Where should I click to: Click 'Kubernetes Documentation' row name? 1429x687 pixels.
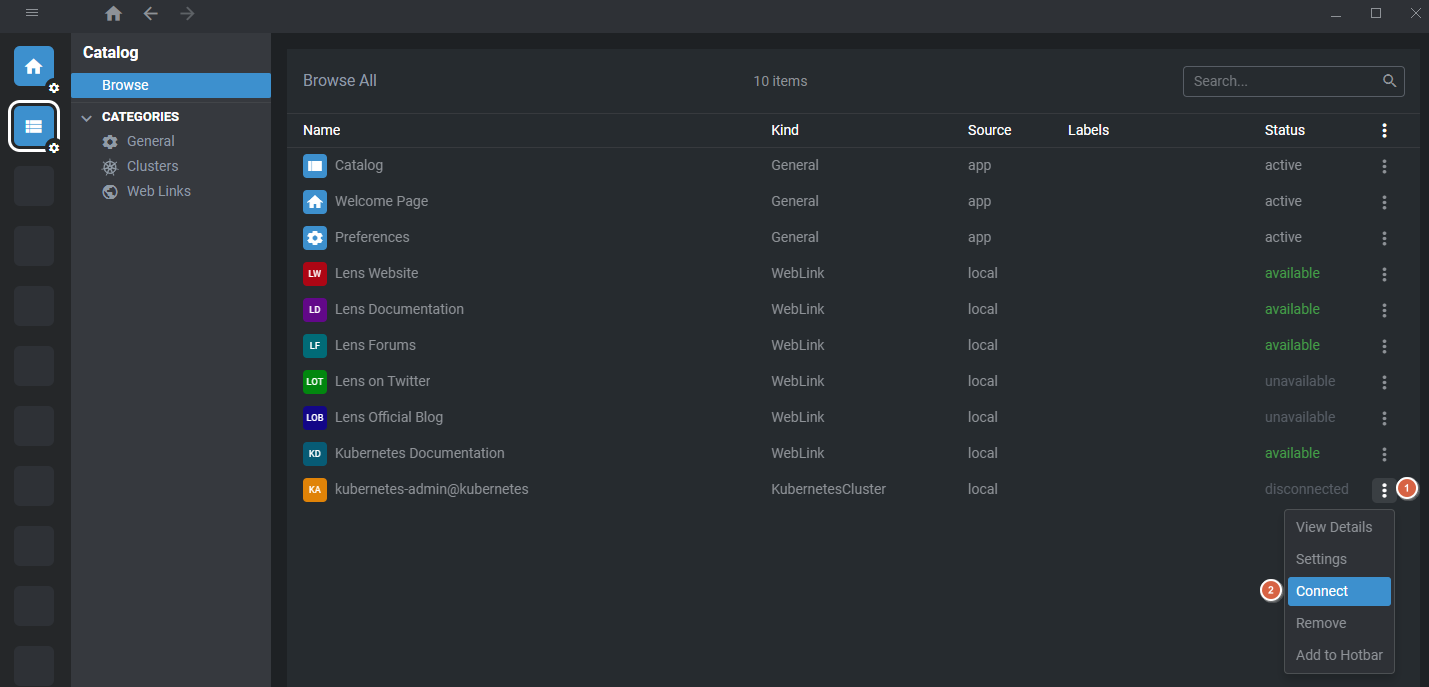420,453
